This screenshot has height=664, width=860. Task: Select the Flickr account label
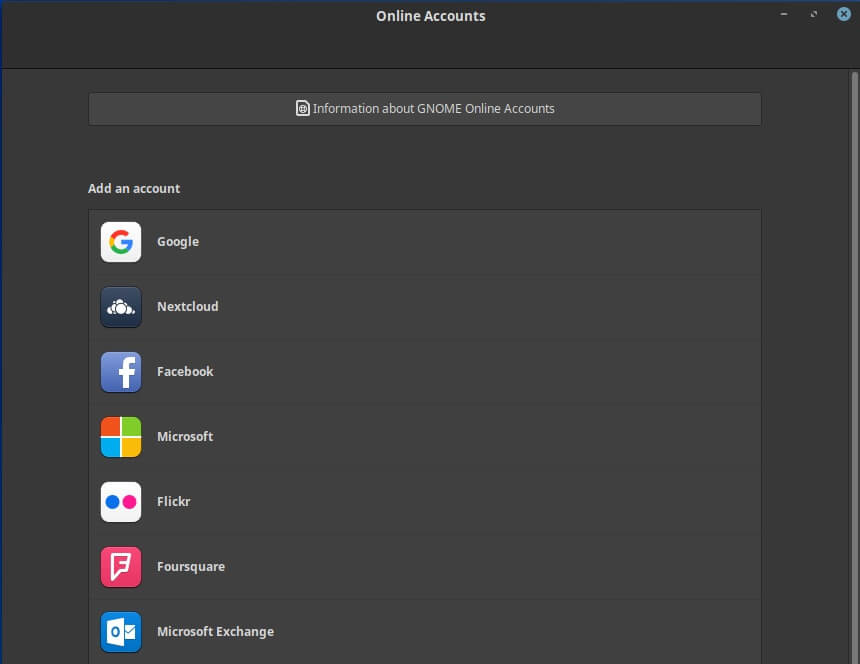(173, 502)
